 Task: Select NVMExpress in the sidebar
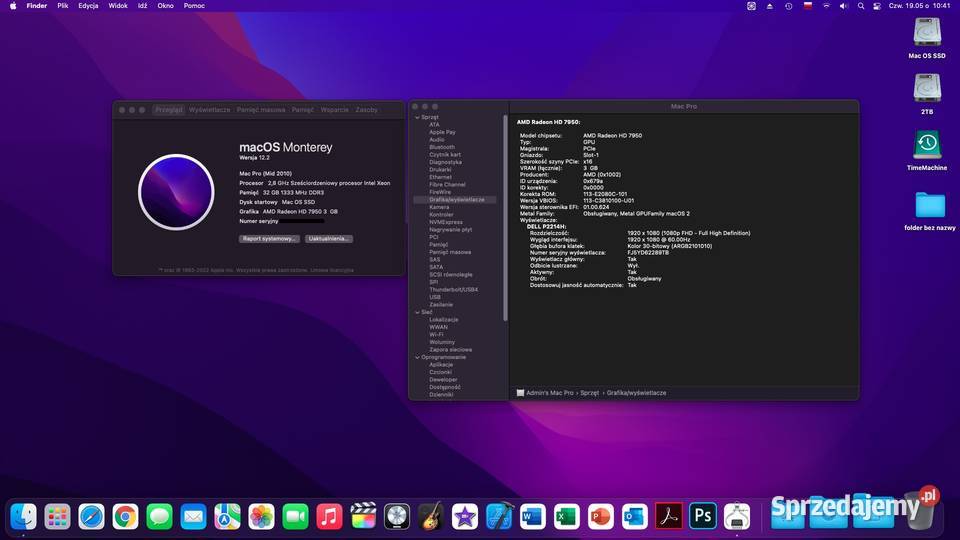click(446, 222)
